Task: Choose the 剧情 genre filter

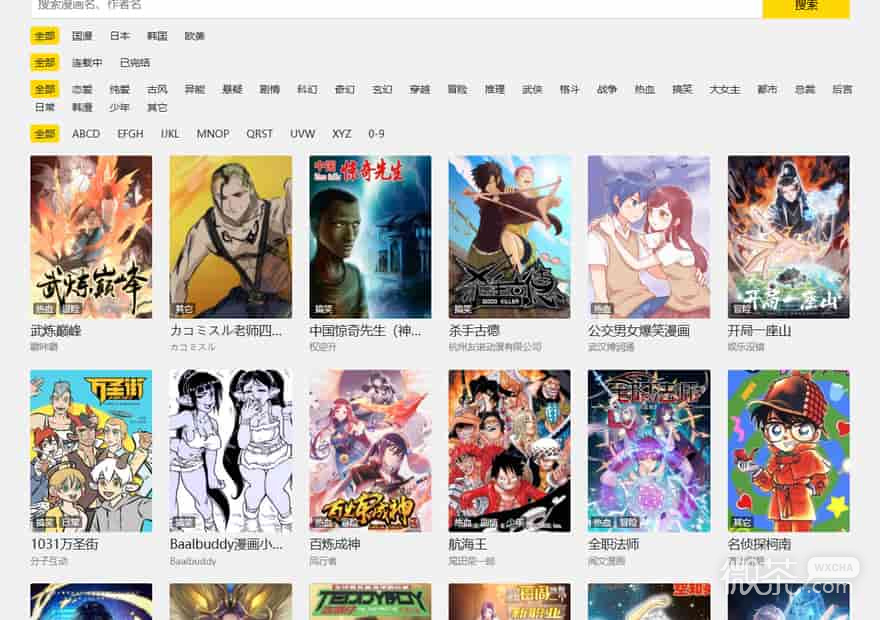Action: click(x=269, y=89)
